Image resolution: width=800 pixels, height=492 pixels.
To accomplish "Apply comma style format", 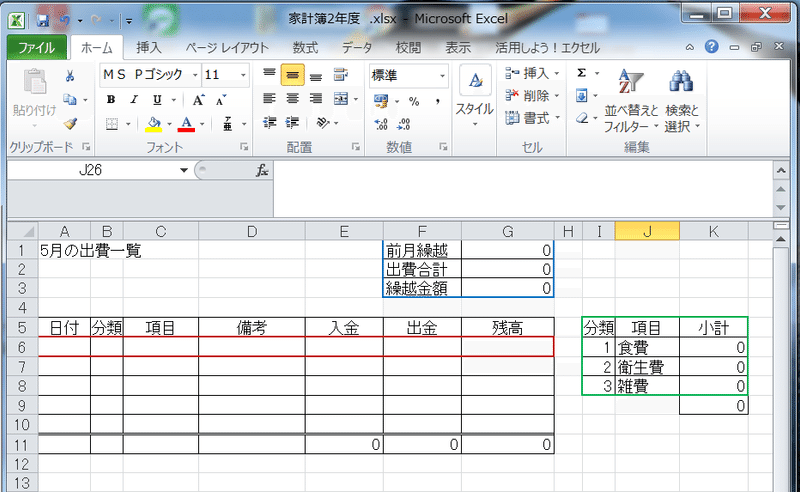I will [437, 101].
